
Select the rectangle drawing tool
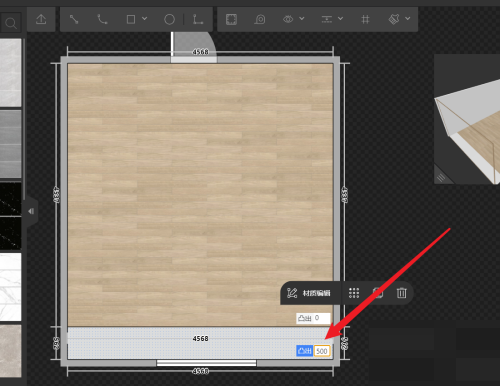pyautogui.click(x=131, y=19)
